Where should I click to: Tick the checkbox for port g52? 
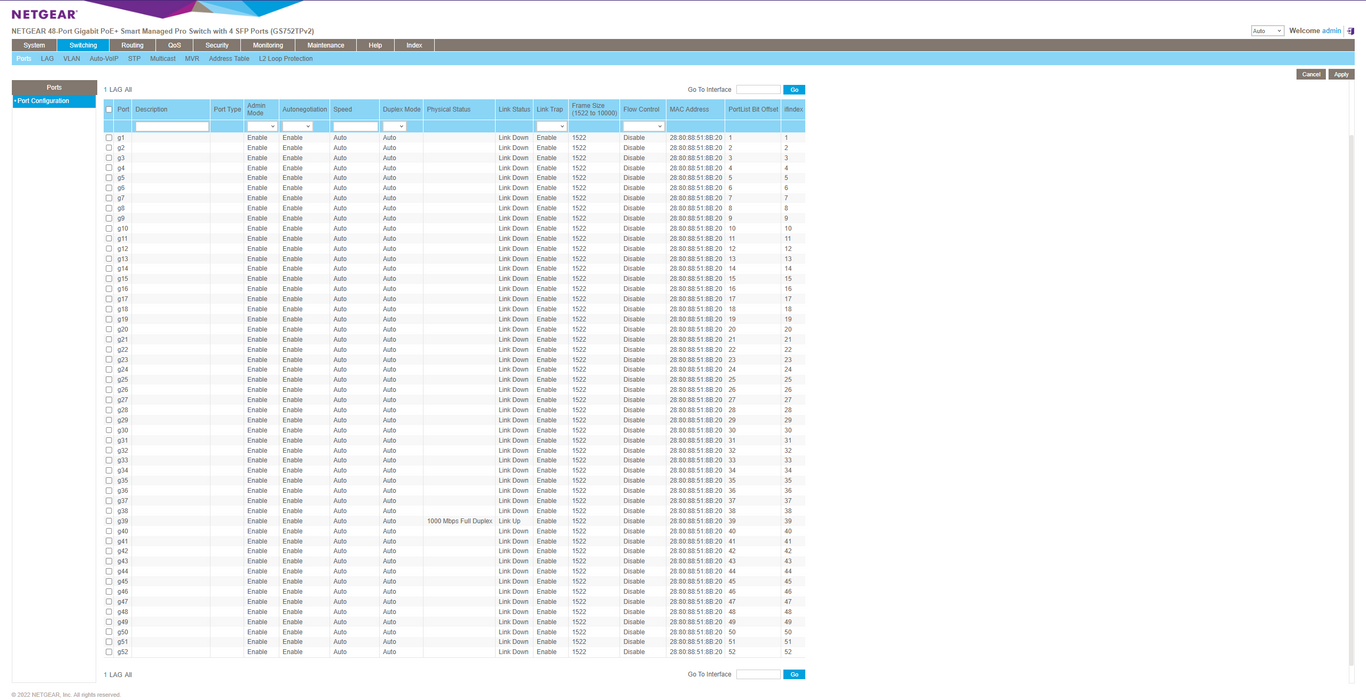109,652
